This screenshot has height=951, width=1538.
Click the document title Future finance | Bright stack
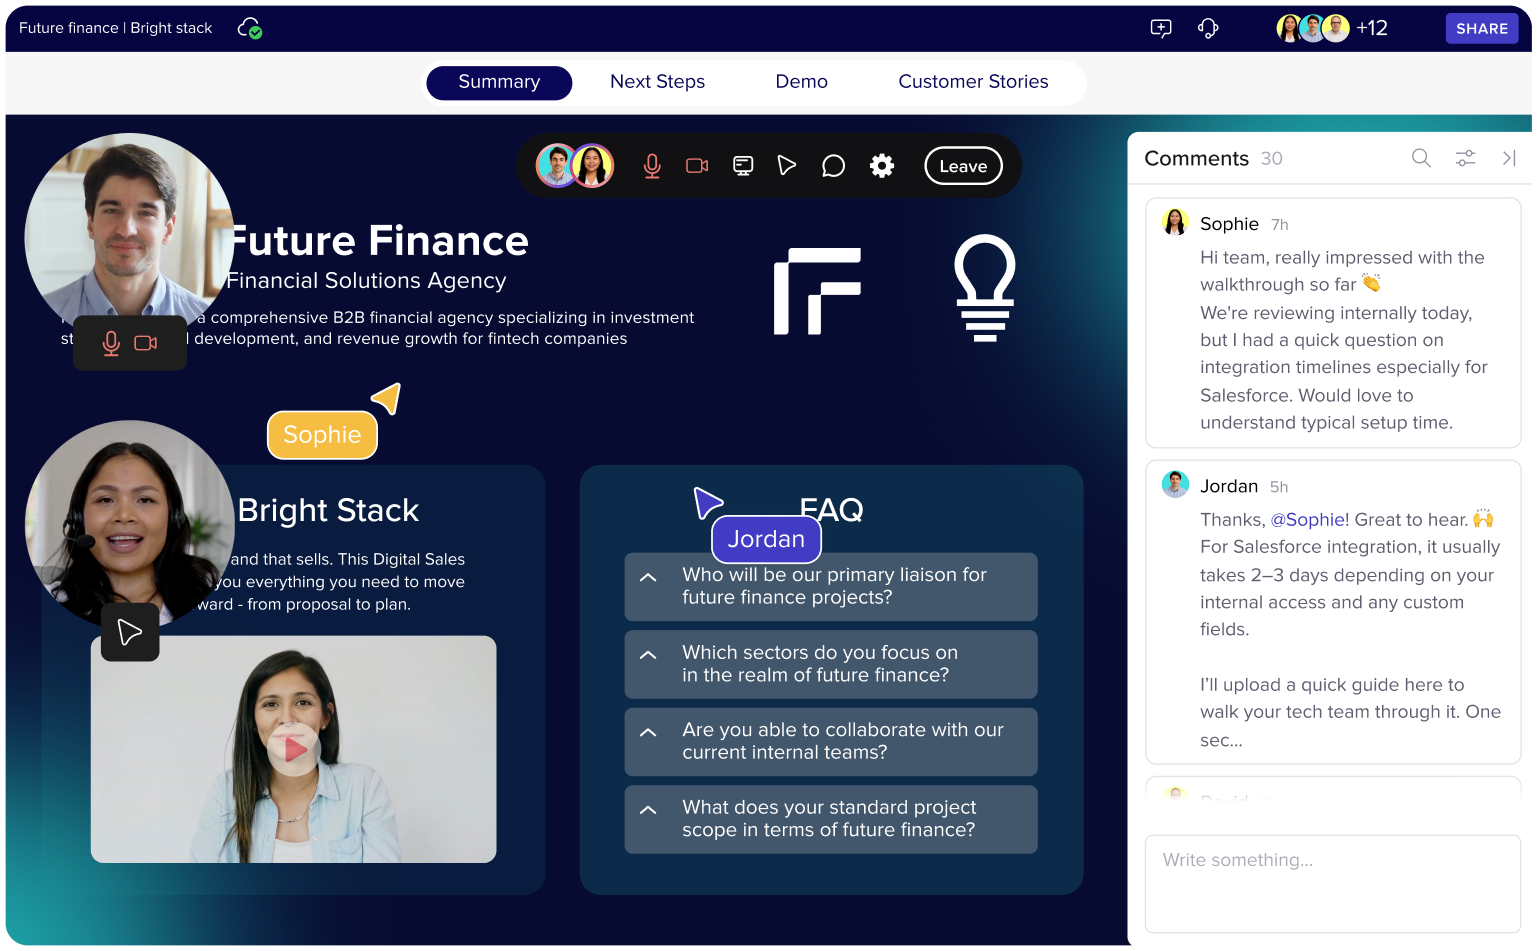[x=115, y=28]
